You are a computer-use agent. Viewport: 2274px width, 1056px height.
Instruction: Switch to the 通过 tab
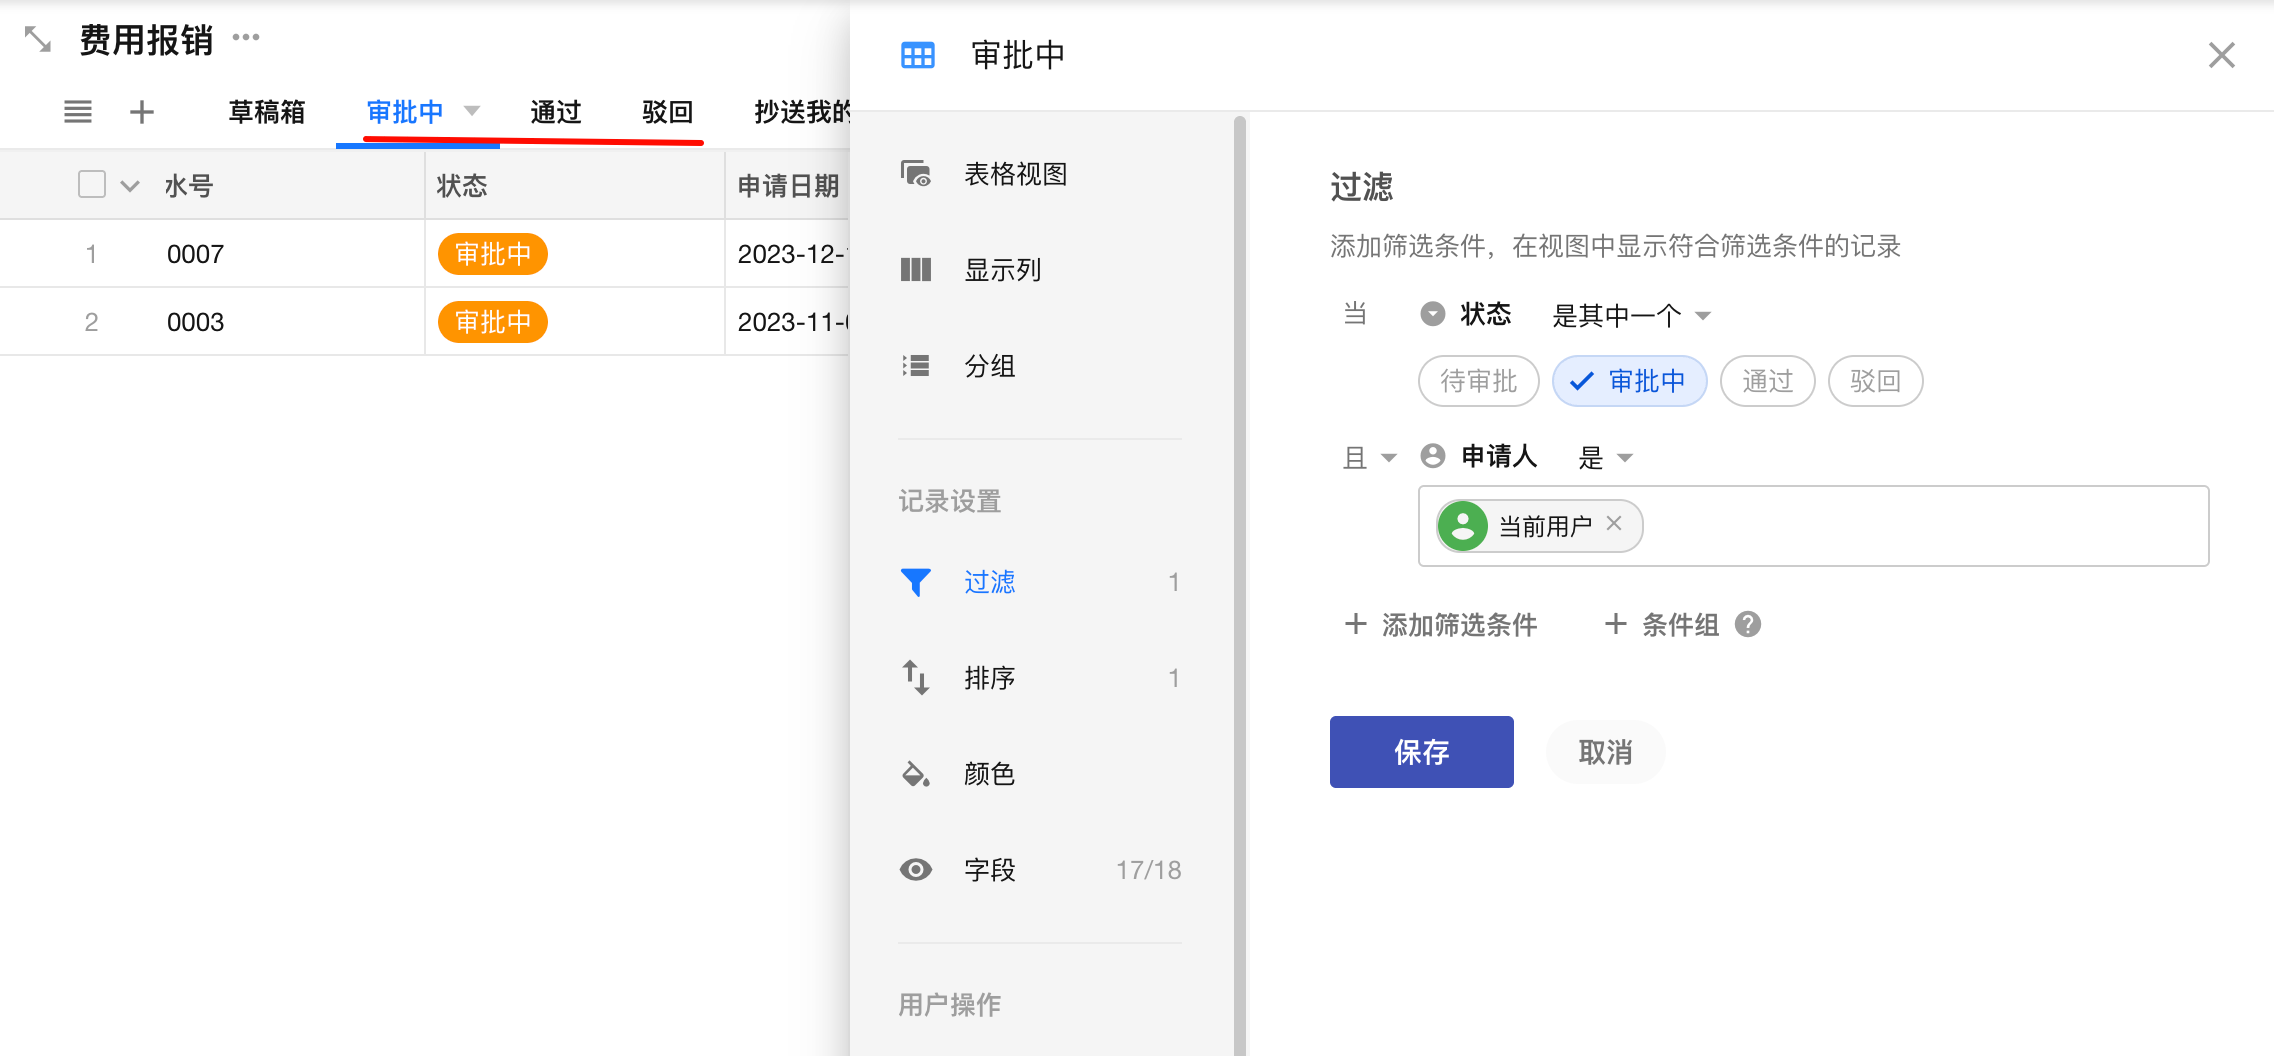[x=556, y=112]
